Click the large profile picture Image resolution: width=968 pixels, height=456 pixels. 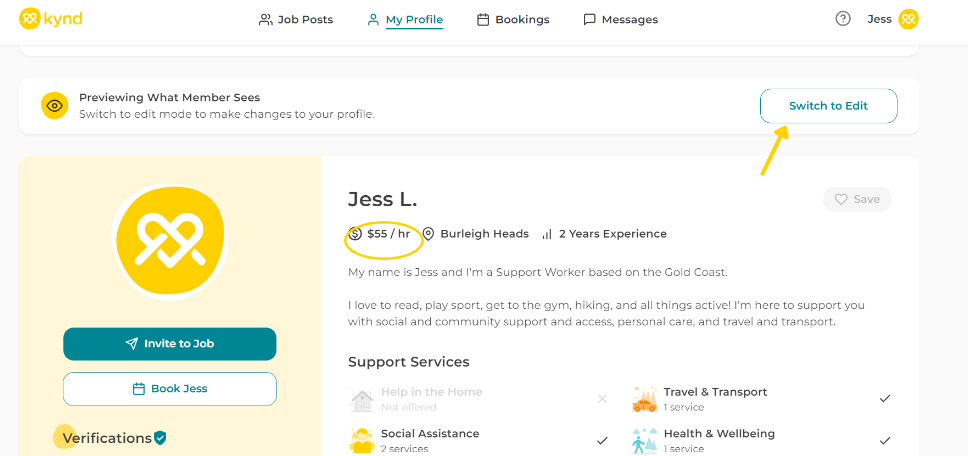170,242
